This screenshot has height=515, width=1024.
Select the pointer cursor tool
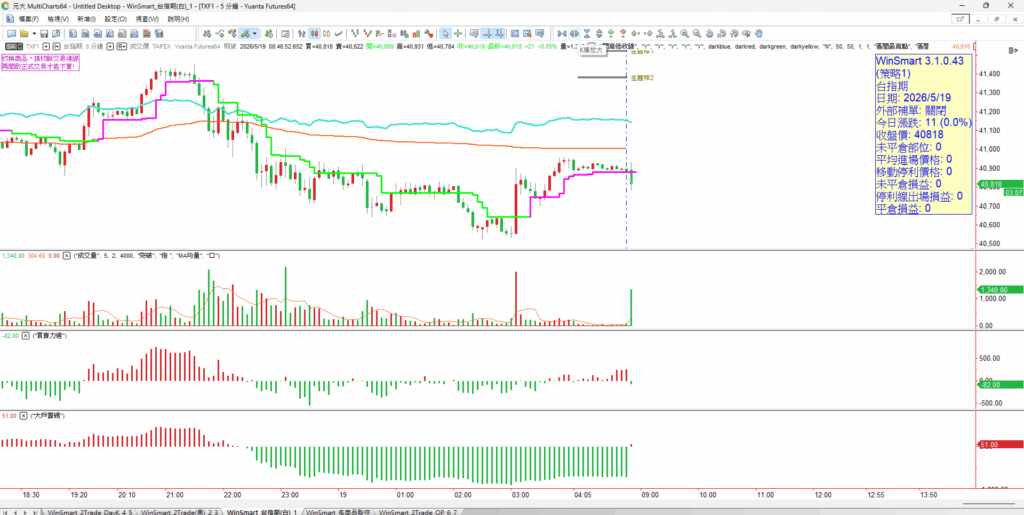click(x=445, y=33)
